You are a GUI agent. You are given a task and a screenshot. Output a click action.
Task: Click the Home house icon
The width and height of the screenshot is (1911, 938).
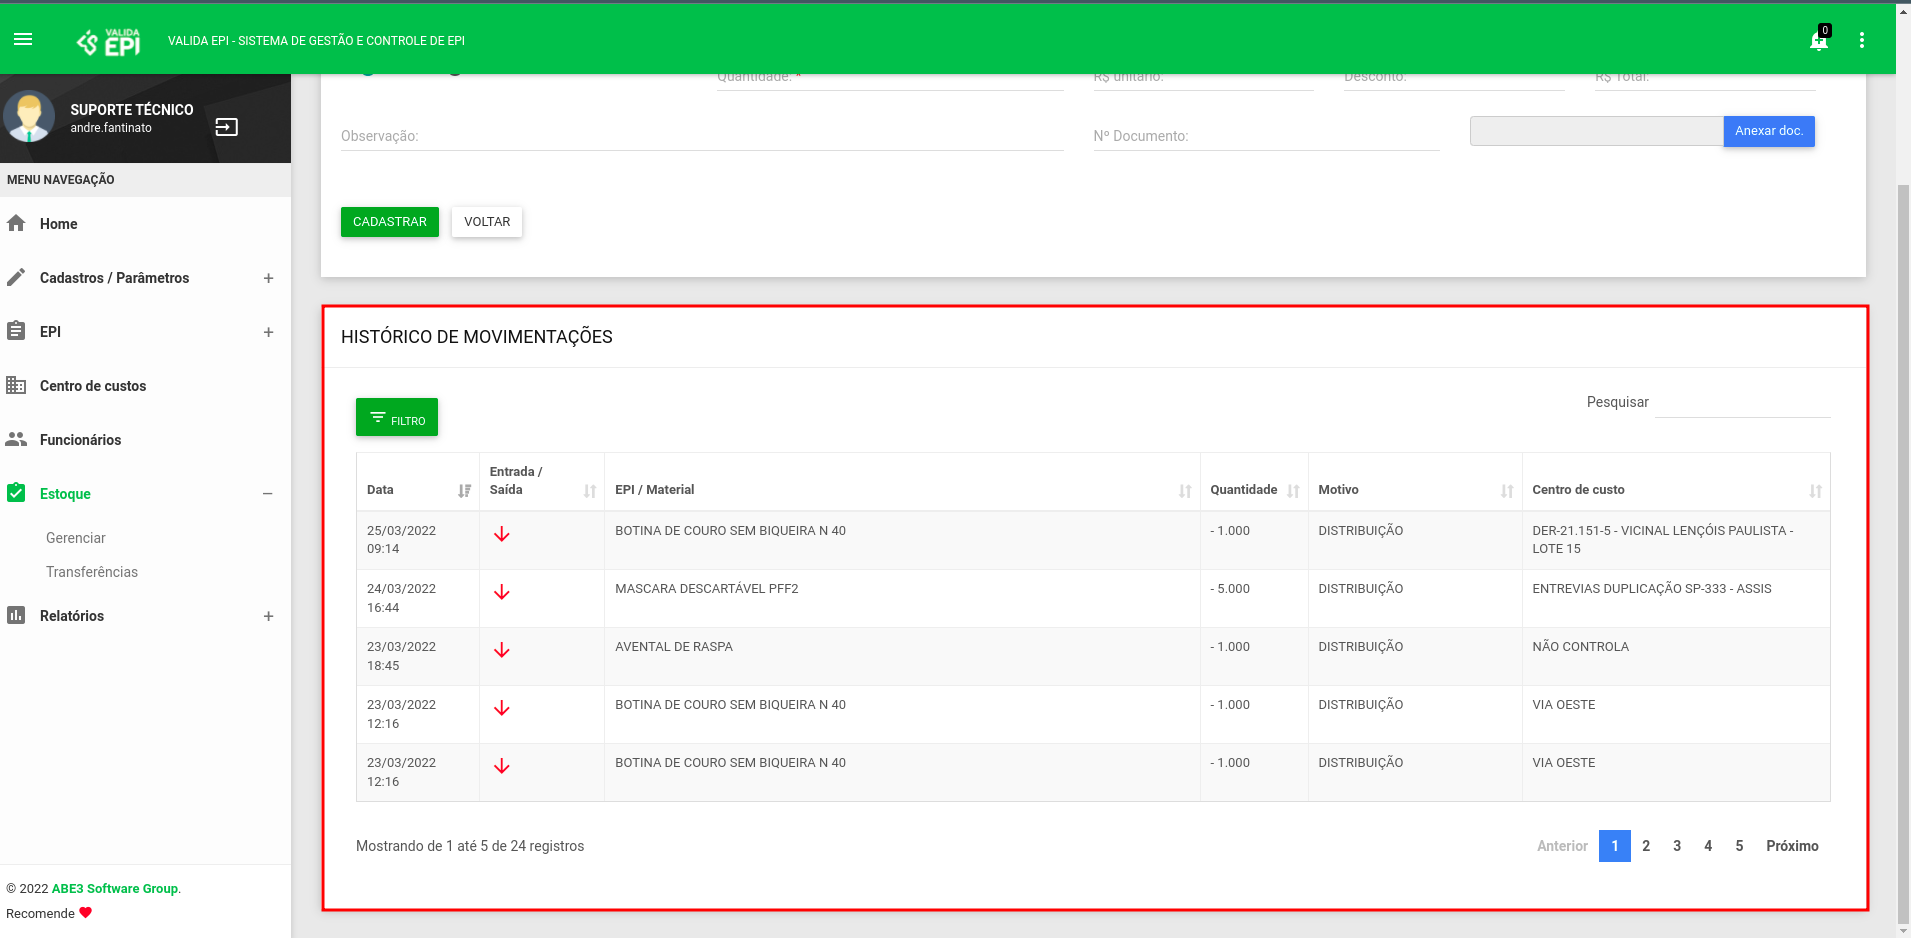click(x=16, y=223)
